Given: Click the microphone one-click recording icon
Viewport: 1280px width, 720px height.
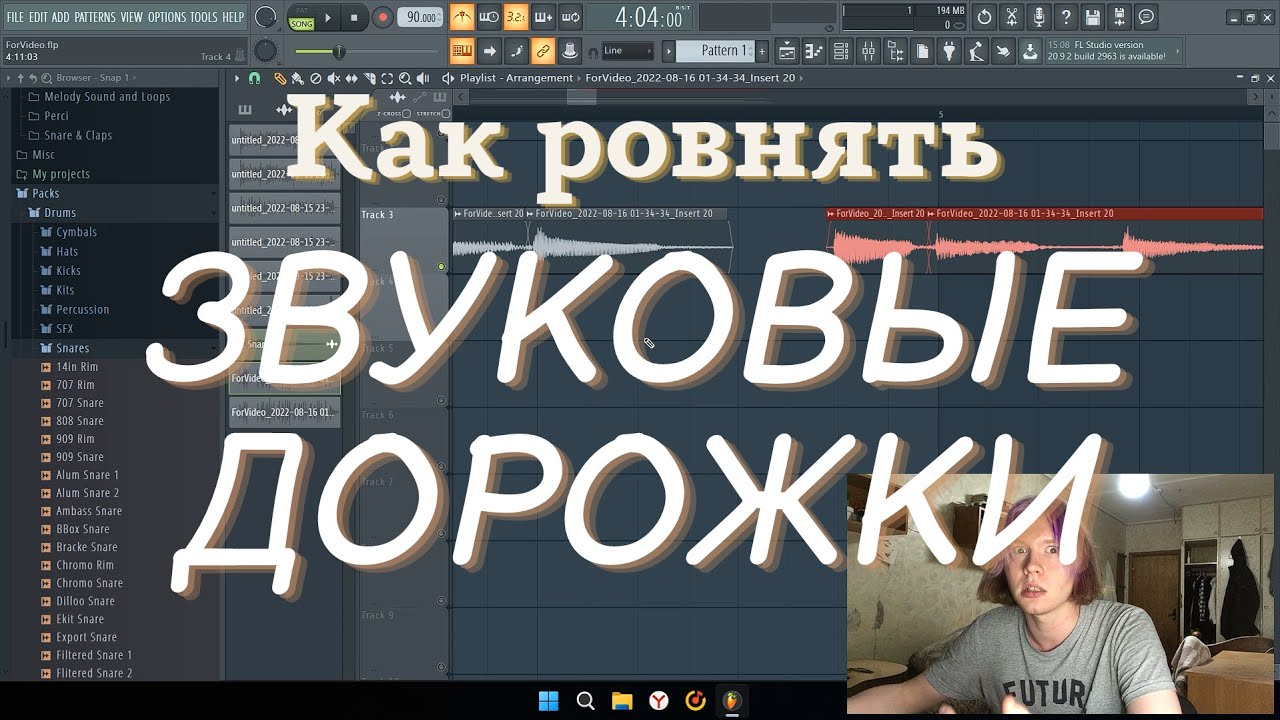Looking at the screenshot, I should [1039, 17].
